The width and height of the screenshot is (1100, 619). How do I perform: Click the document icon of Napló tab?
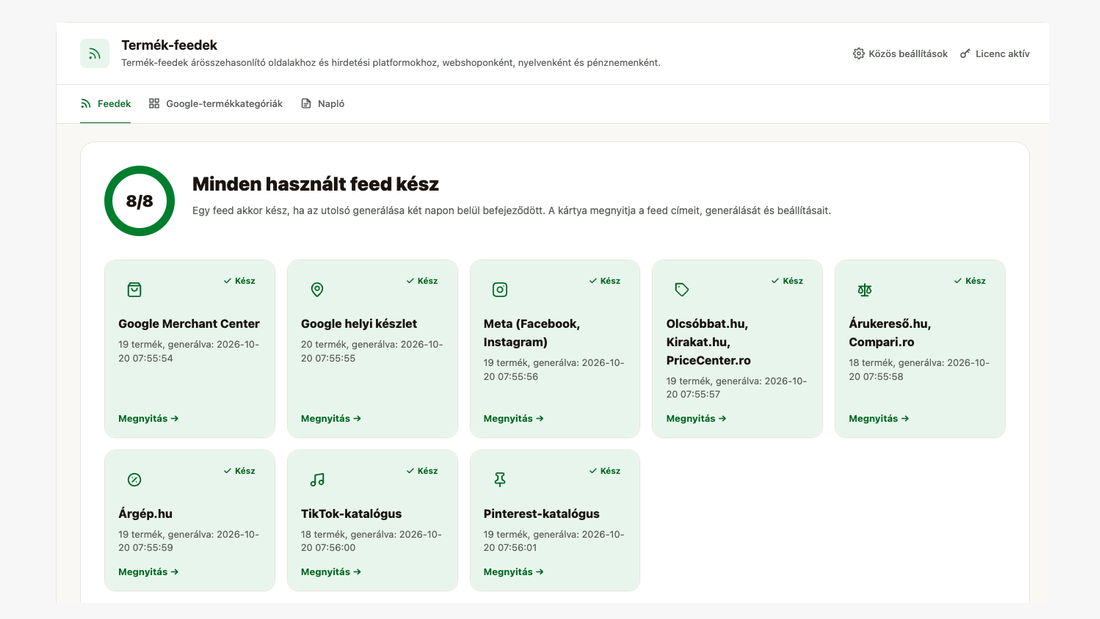(x=306, y=103)
